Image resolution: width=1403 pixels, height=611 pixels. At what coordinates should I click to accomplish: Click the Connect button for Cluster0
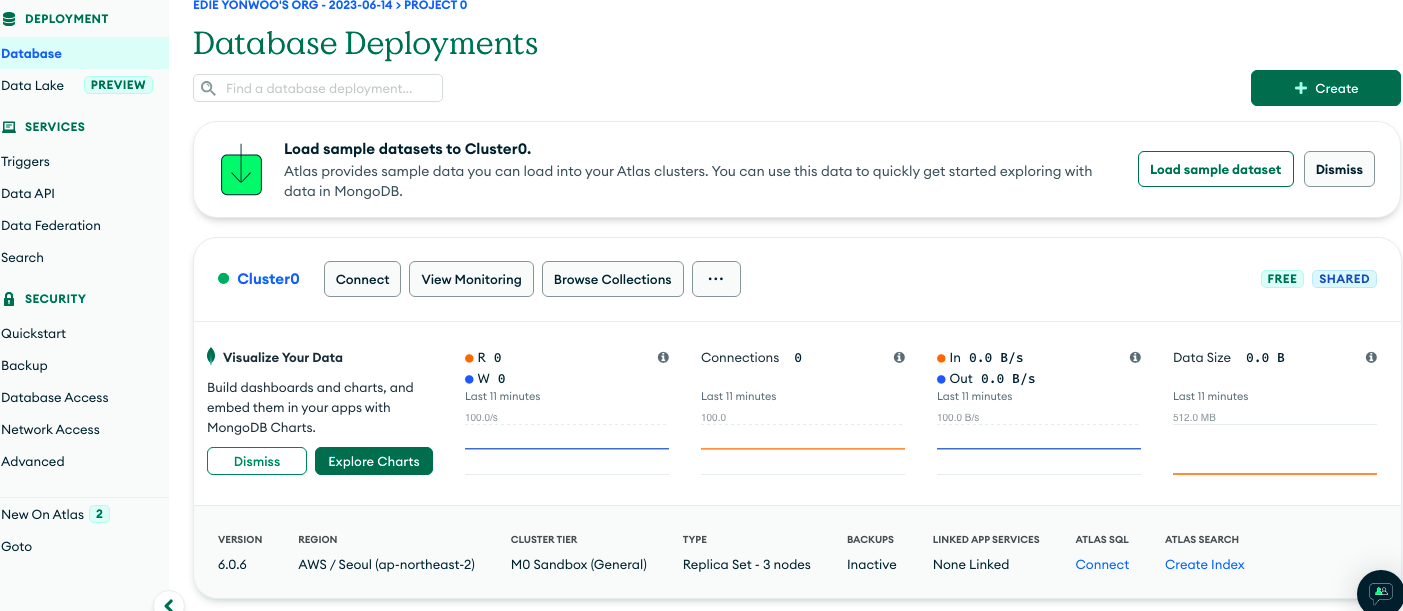click(x=363, y=279)
